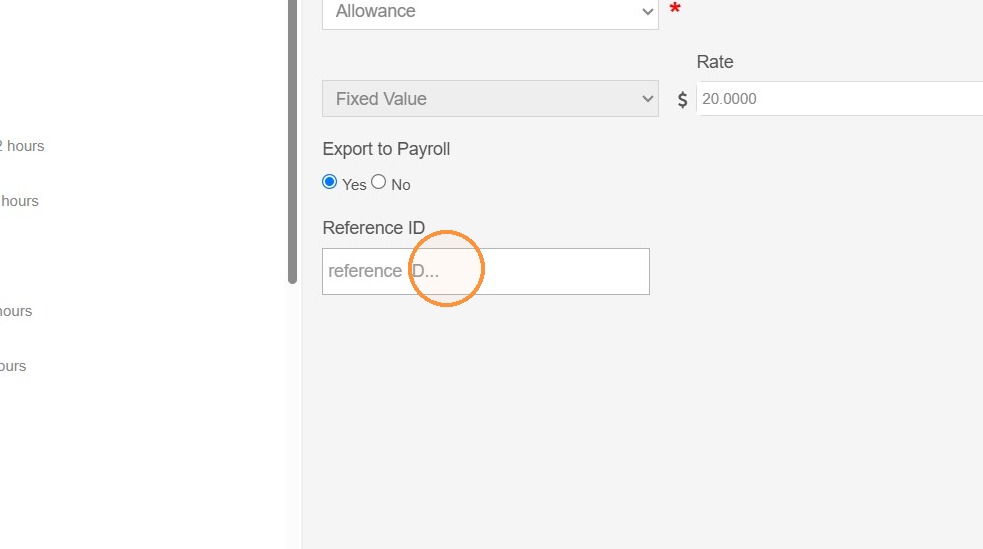Click into the Reference ID text box
983x549 pixels.
click(486, 271)
